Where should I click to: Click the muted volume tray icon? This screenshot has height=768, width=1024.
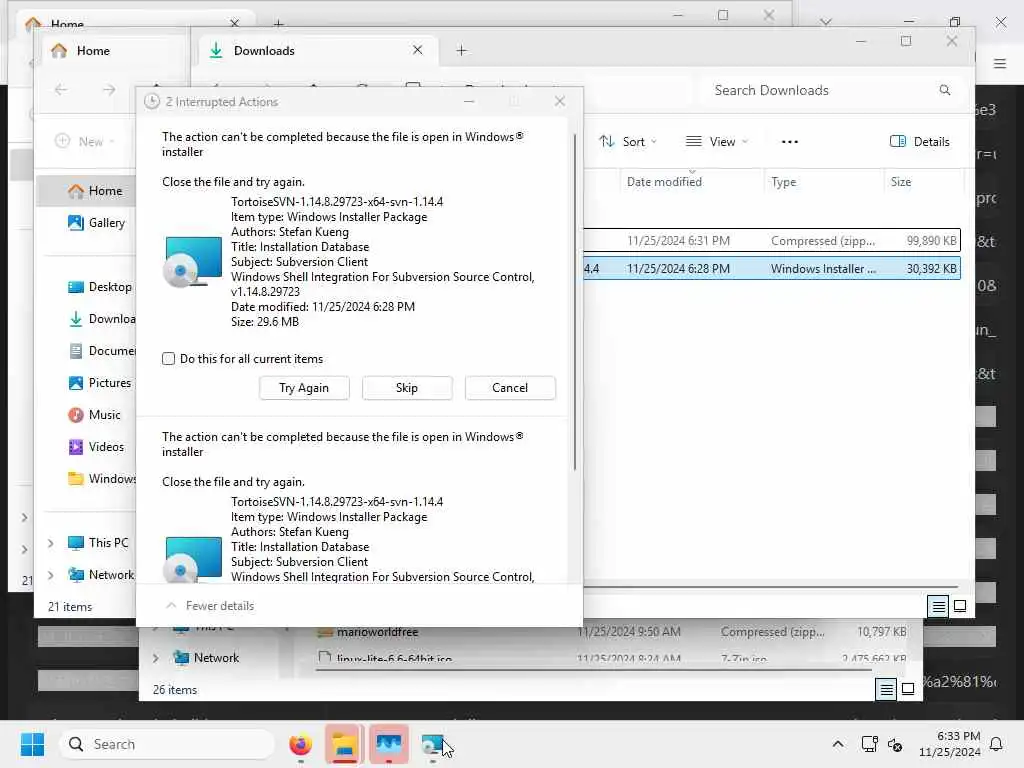click(x=895, y=744)
